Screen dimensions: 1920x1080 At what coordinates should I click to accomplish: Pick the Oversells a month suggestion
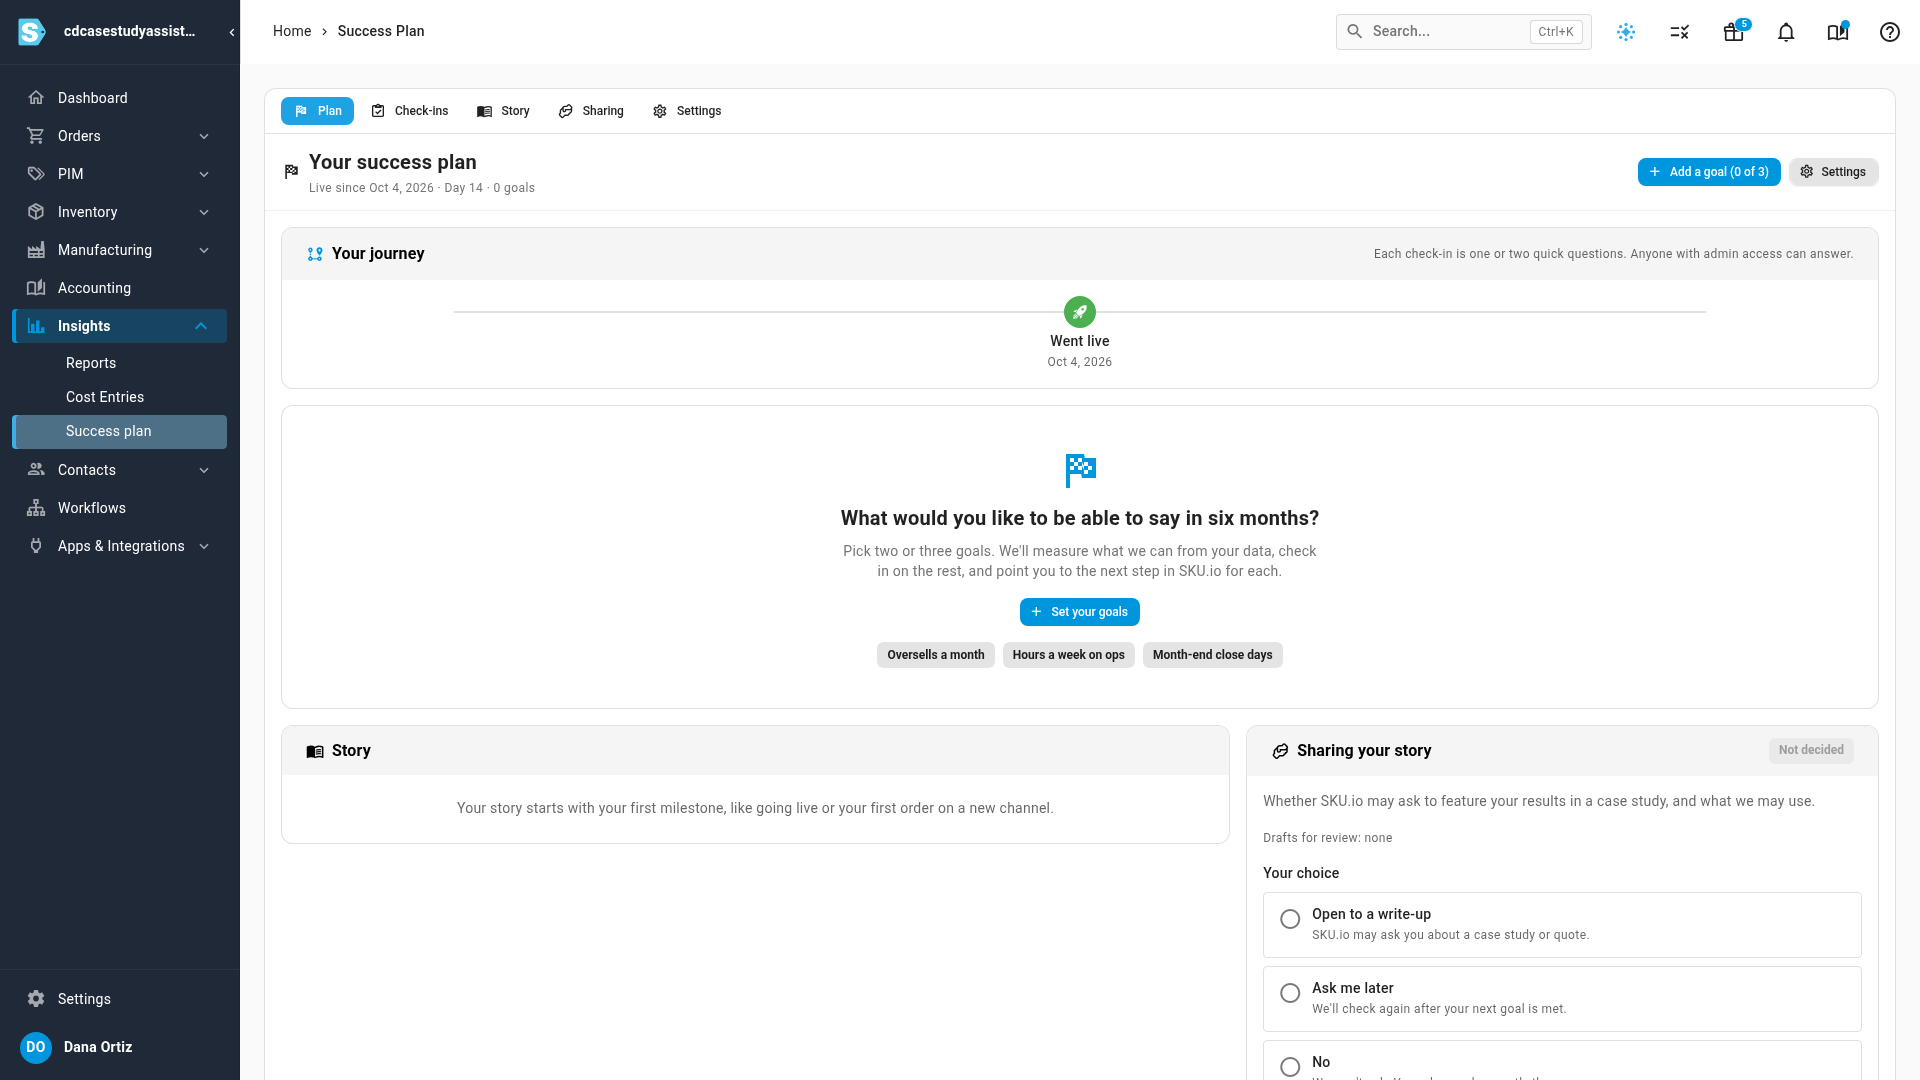[x=936, y=655]
